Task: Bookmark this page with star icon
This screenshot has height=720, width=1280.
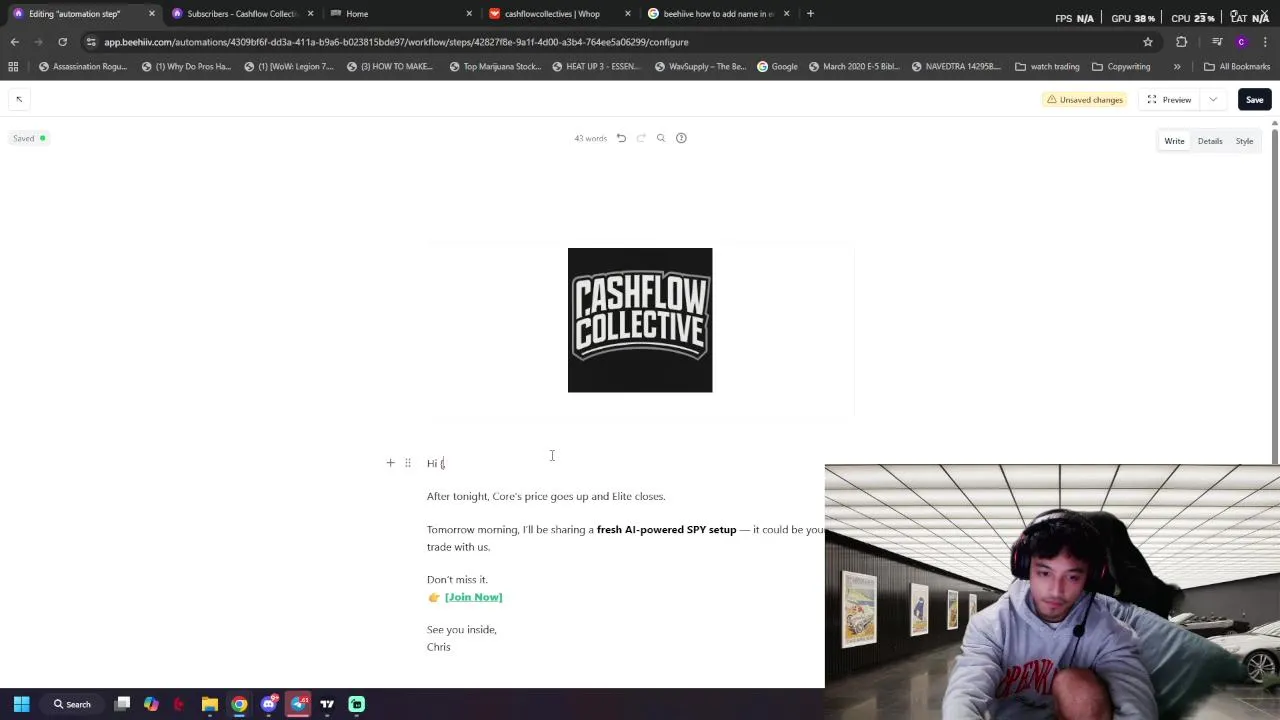Action: [x=1148, y=42]
